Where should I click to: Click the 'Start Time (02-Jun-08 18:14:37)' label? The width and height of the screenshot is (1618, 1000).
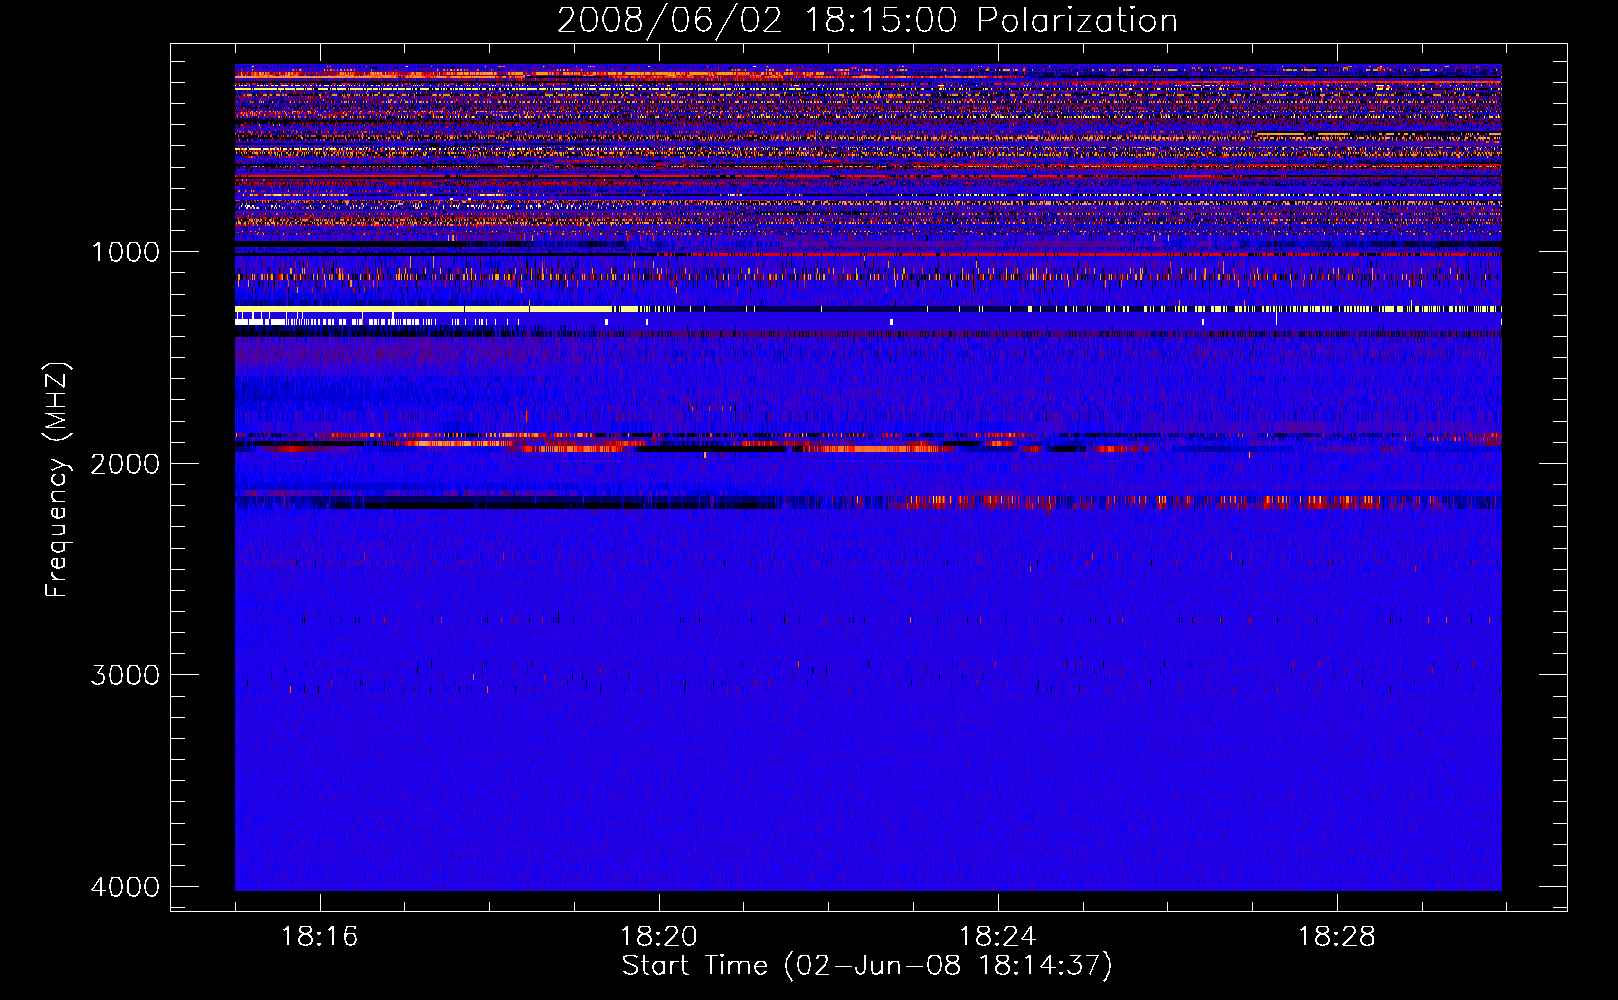click(x=867, y=966)
